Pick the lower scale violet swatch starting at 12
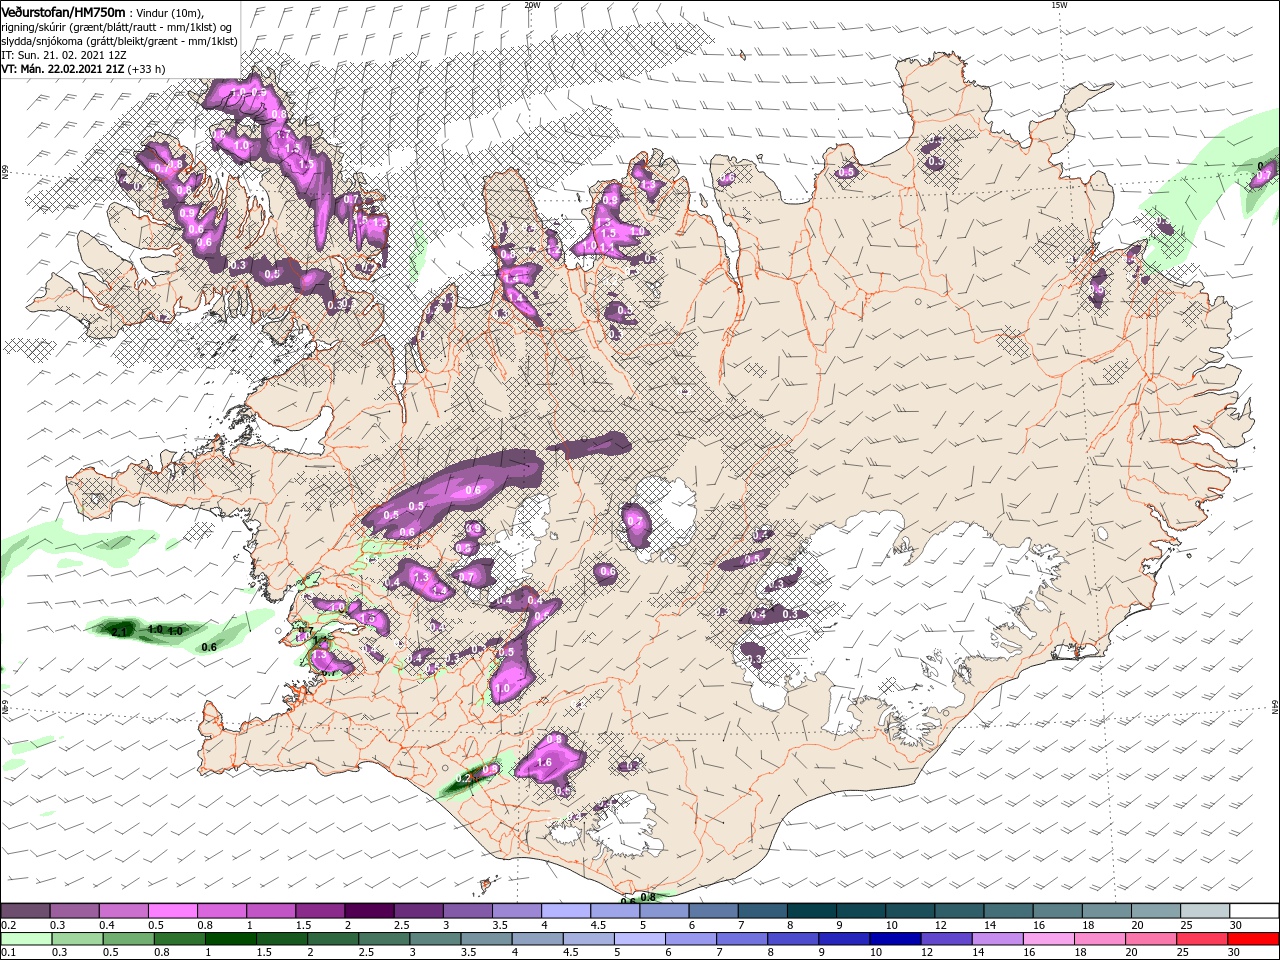This screenshot has width=1280, height=960. [947, 939]
